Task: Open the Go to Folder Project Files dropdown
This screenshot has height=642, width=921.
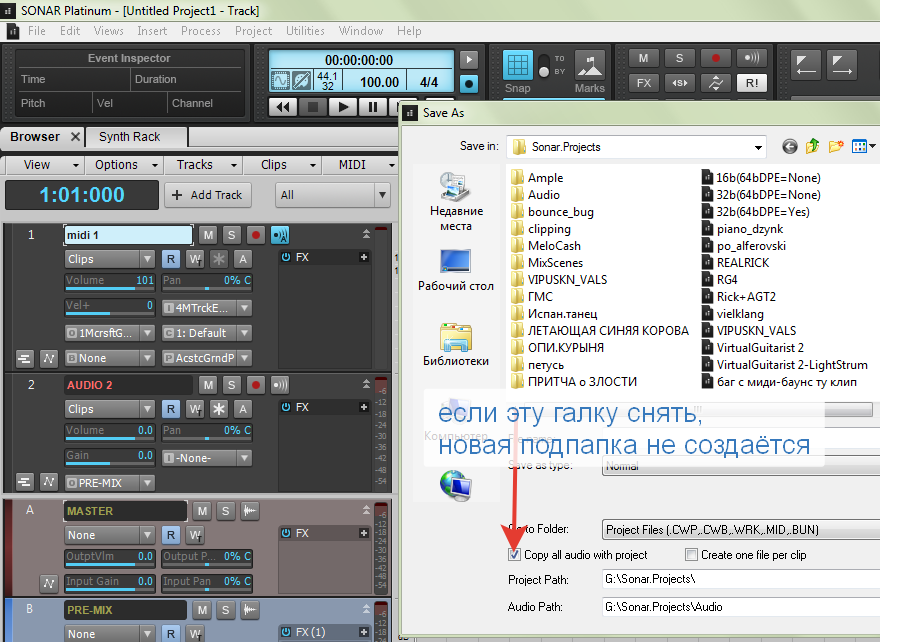Action: tap(741, 529)
